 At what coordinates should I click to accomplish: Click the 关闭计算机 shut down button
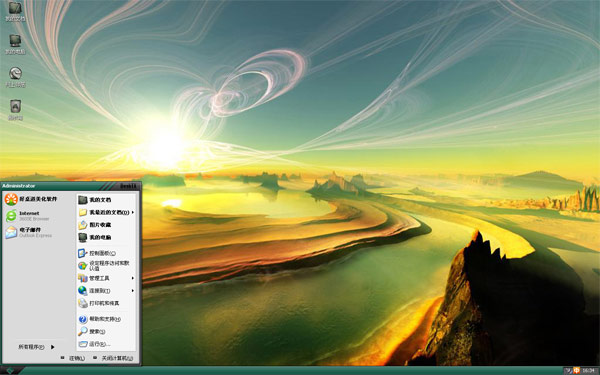click(x=113, y=358)
